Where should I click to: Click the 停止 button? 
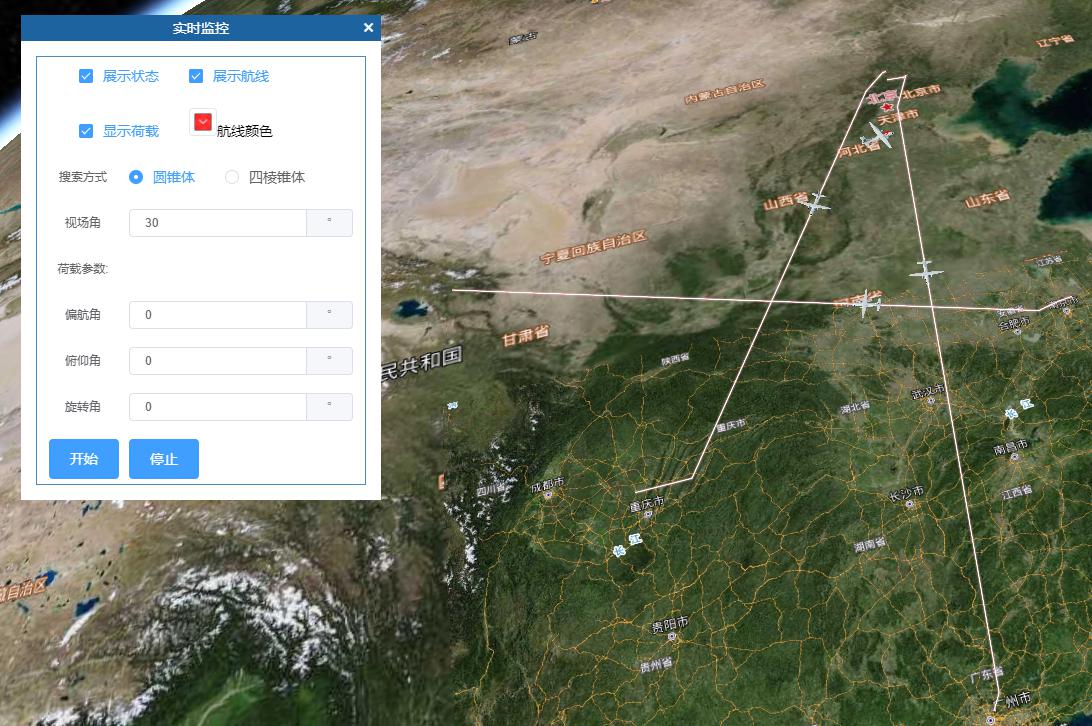[164, 458]
